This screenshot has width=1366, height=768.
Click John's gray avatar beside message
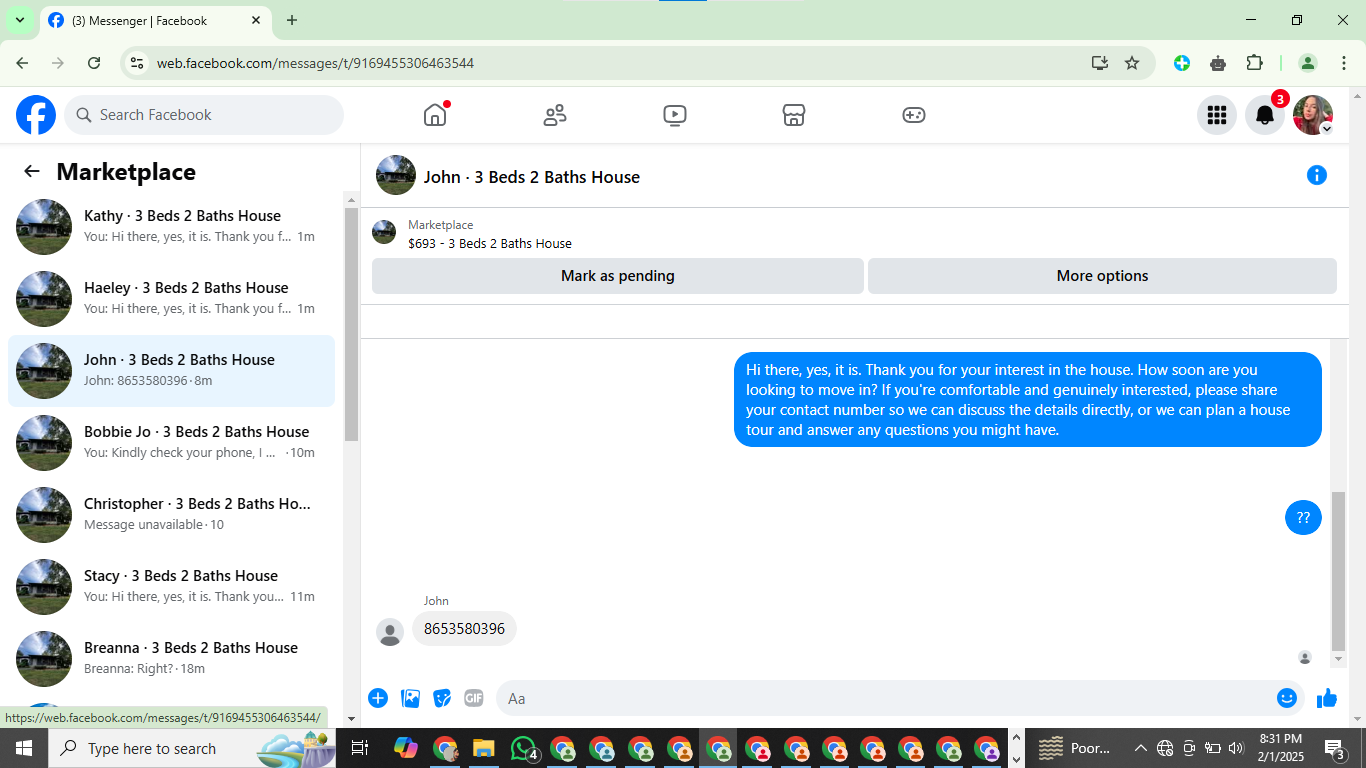390,632
